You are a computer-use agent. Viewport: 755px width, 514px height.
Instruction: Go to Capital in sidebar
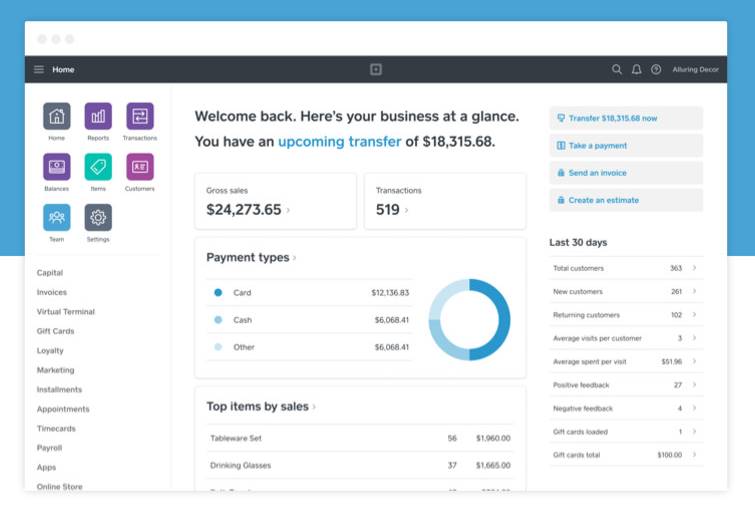point(50,273)
